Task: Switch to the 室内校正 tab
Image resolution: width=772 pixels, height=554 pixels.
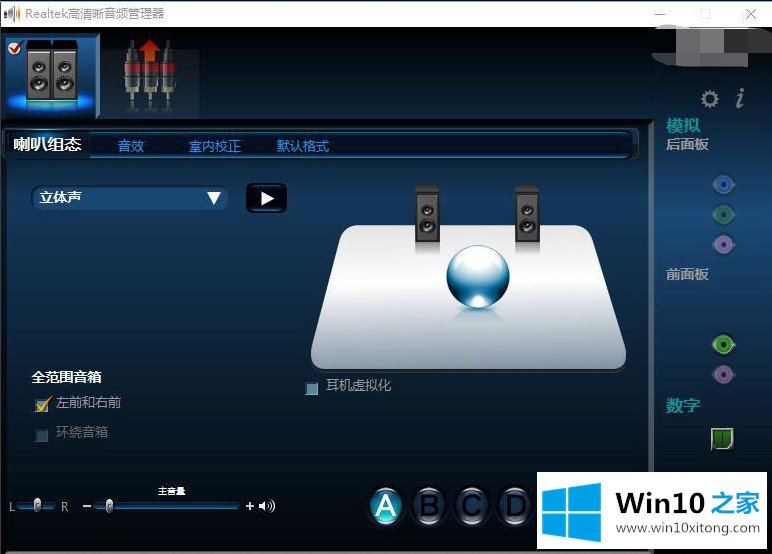Action: [x=215, y=146]
